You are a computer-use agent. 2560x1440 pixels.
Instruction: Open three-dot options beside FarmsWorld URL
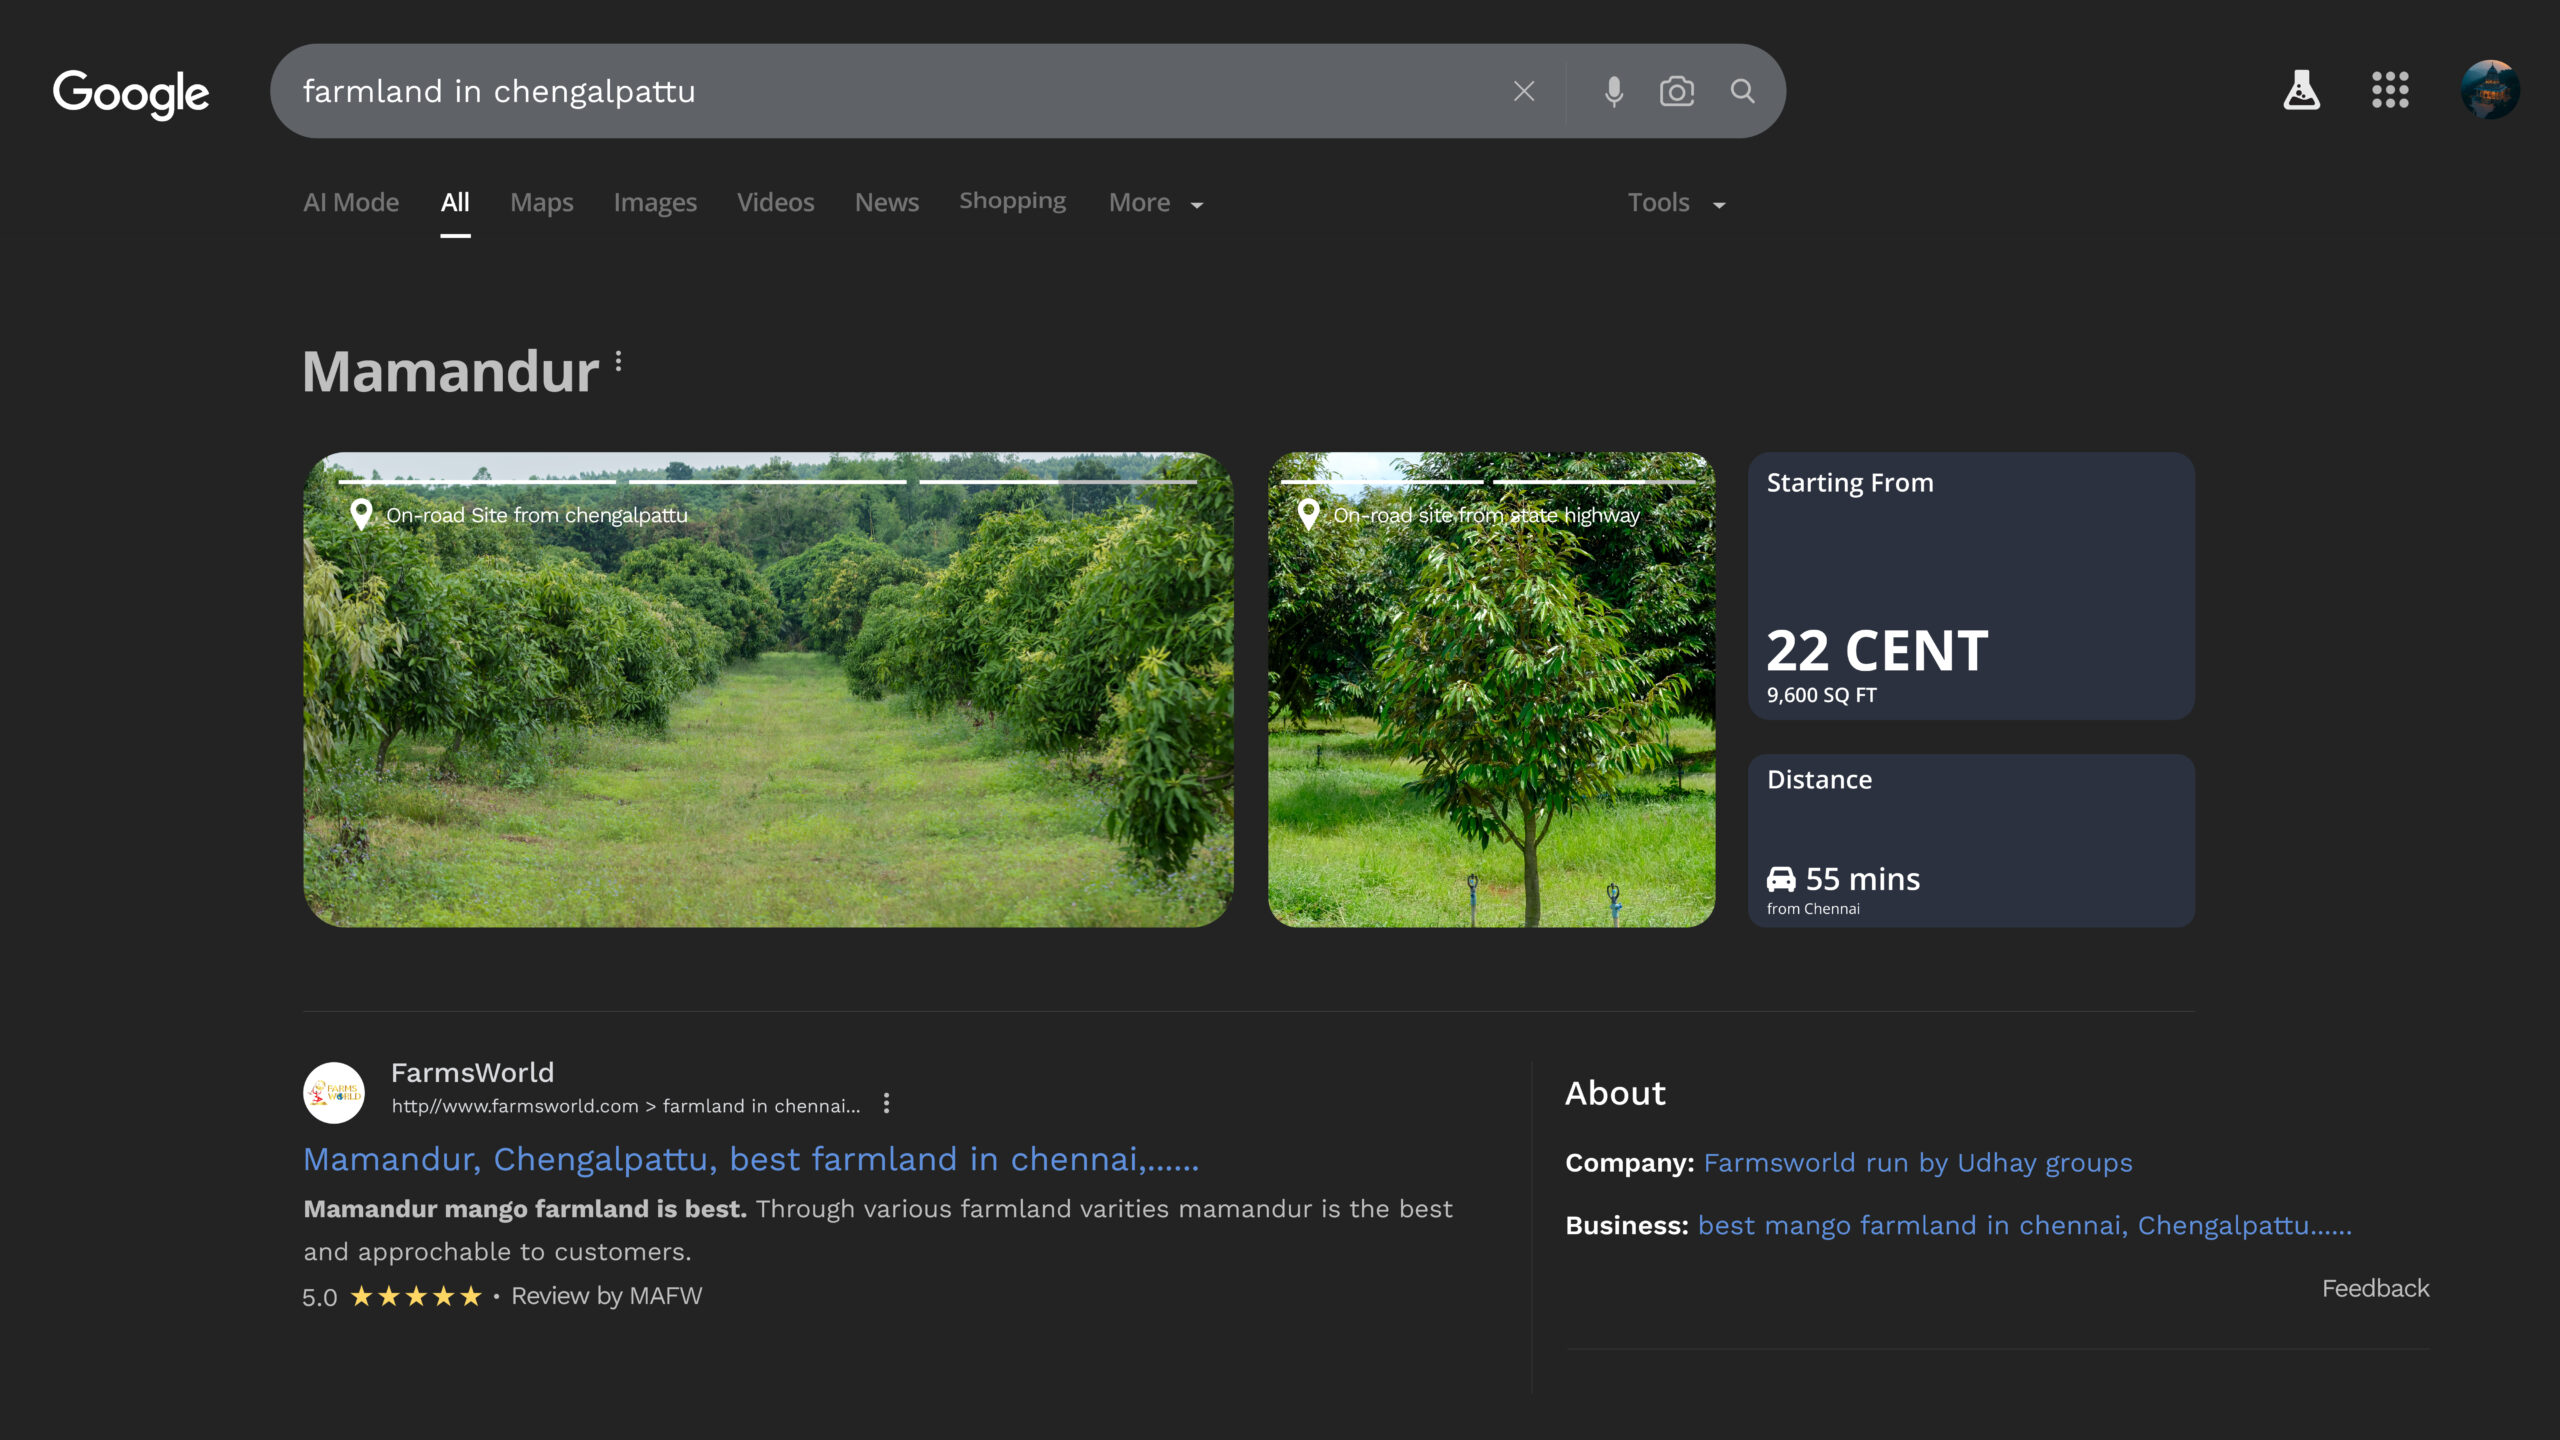(x=886, y=1103)
